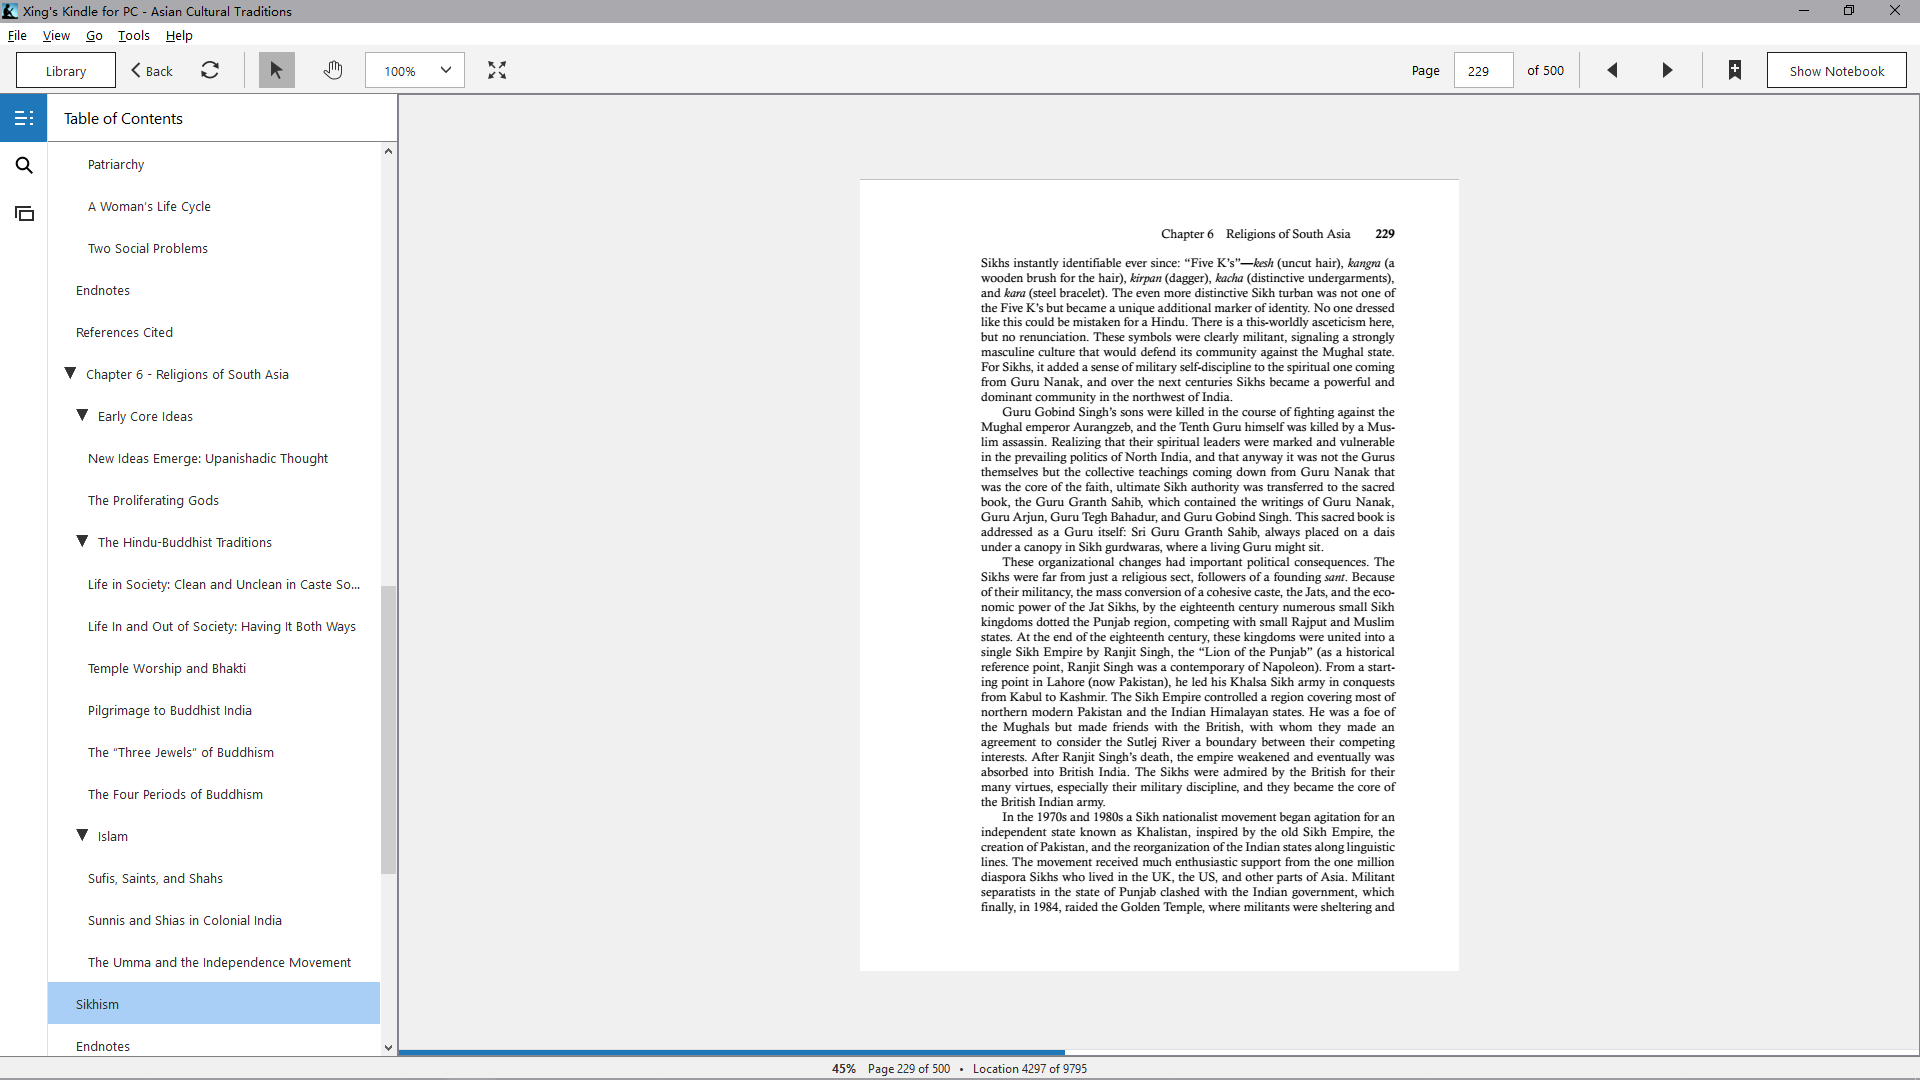Select Two Social Problems entry

[148, 248]
